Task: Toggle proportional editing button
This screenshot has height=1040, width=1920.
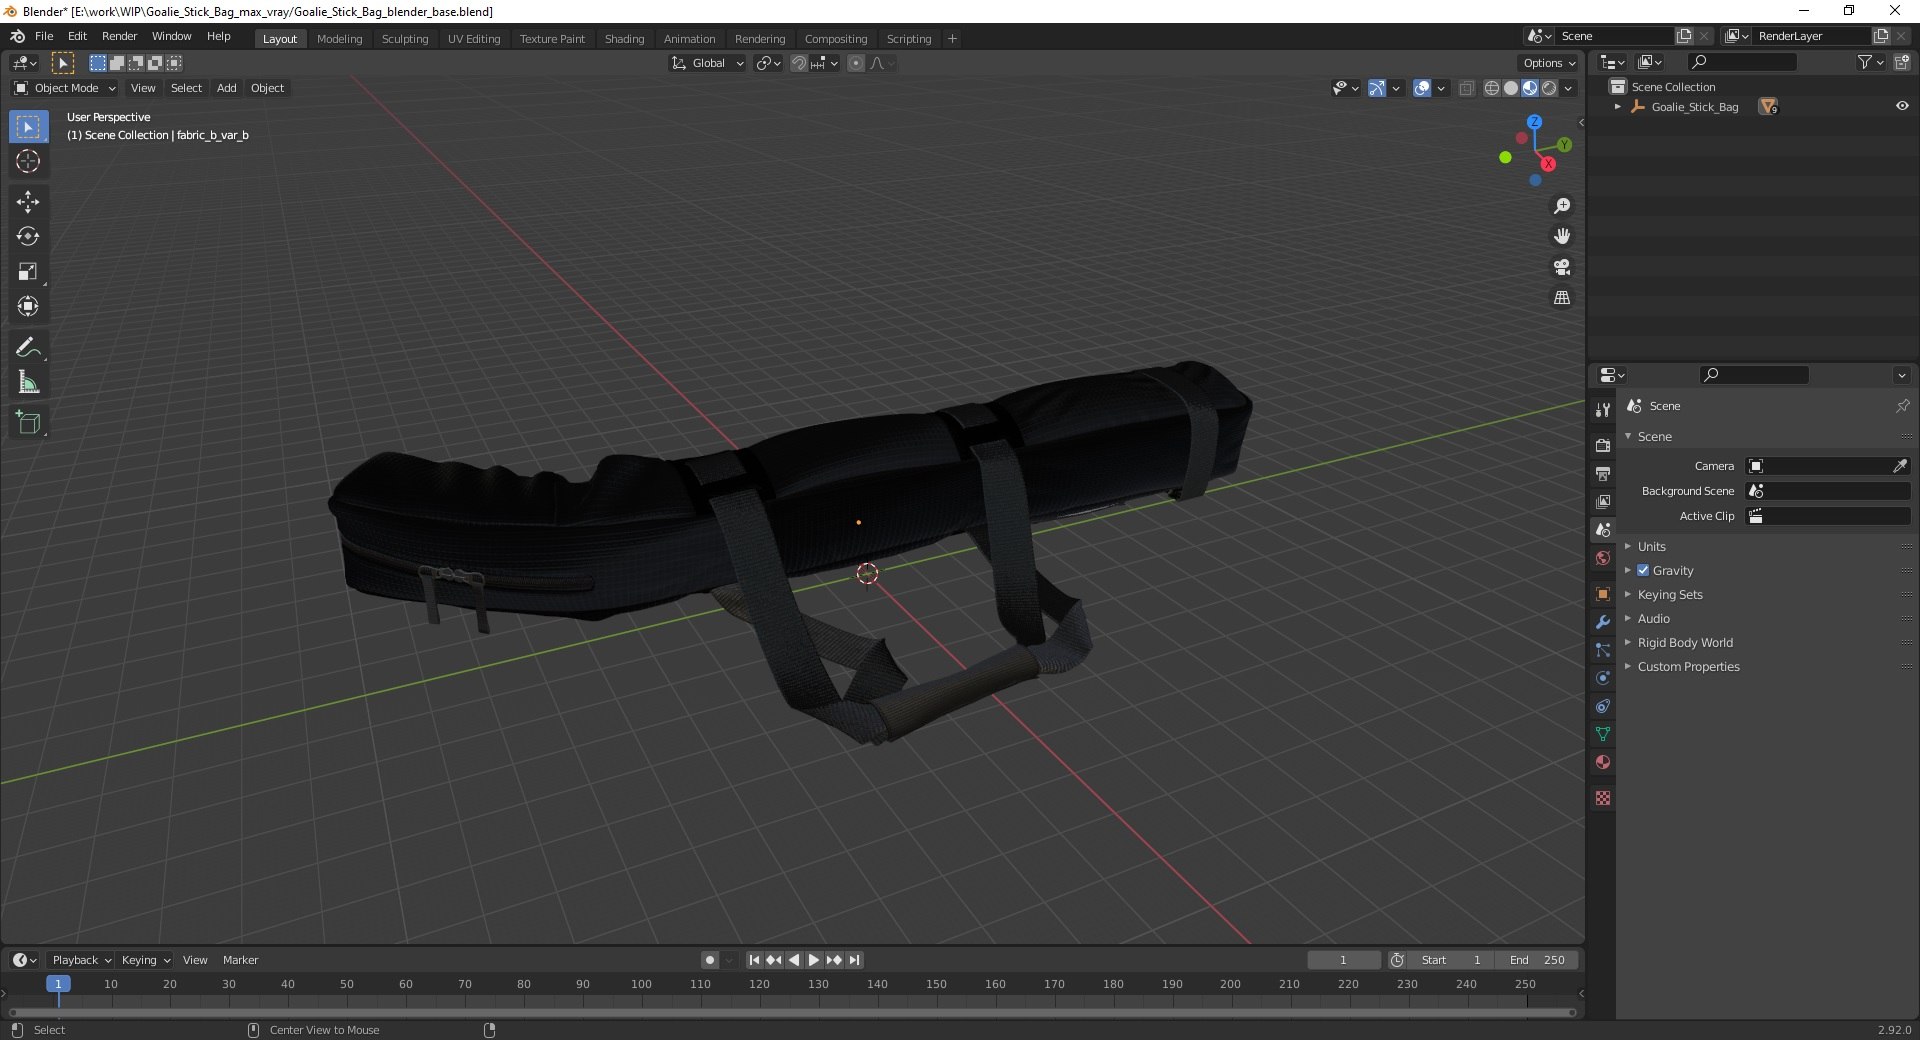Action: point(856,63)
